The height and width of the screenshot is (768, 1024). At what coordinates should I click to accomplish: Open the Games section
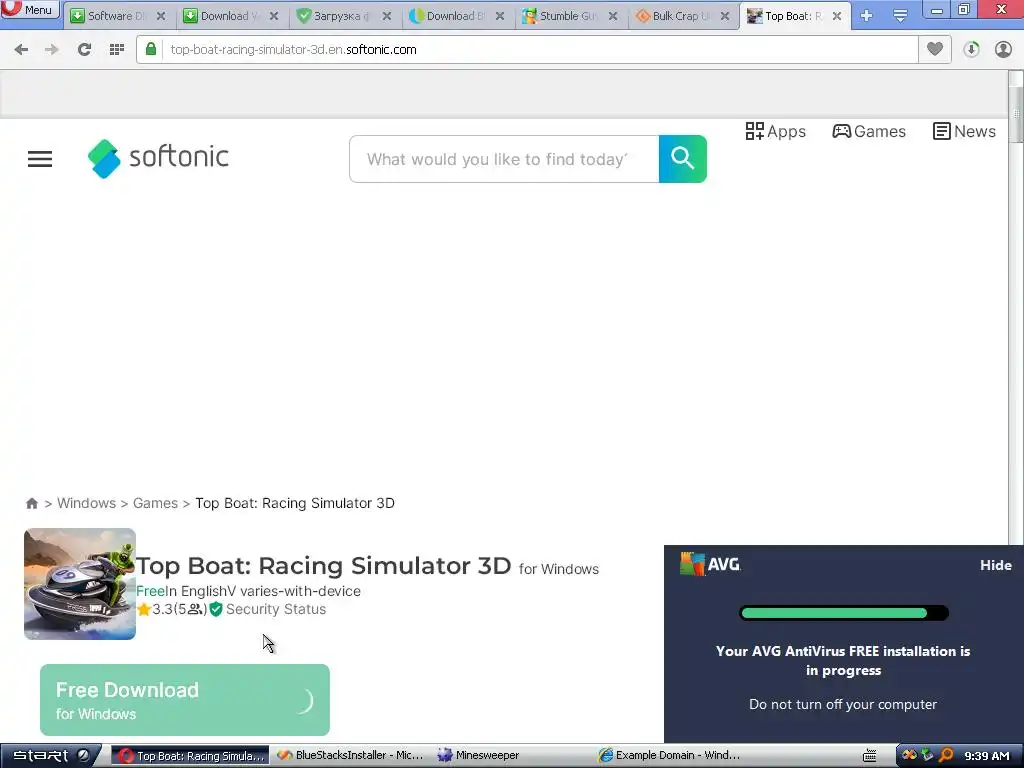[869, 131]
